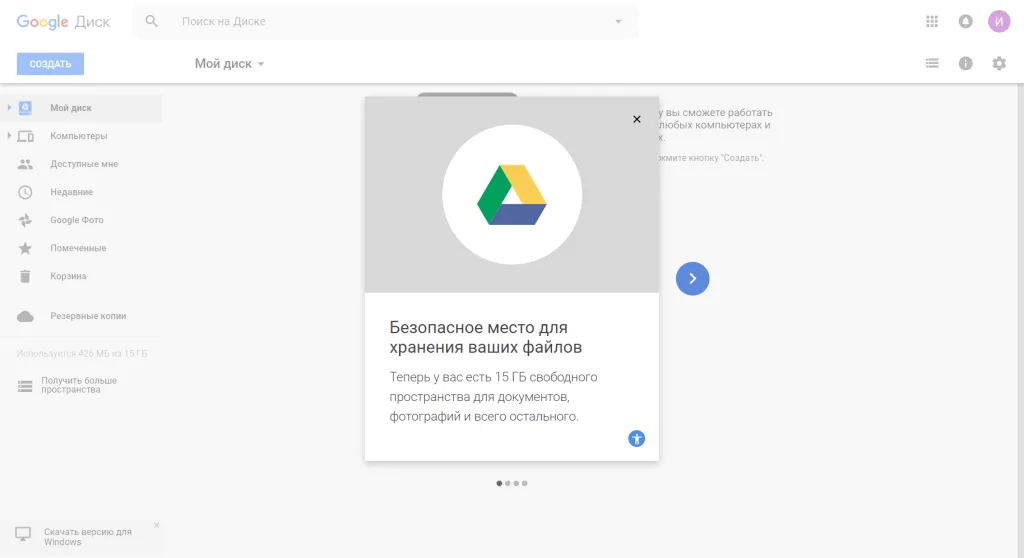
Task: Click the Корзина trash icon
Action: click(x=25, y=276)
